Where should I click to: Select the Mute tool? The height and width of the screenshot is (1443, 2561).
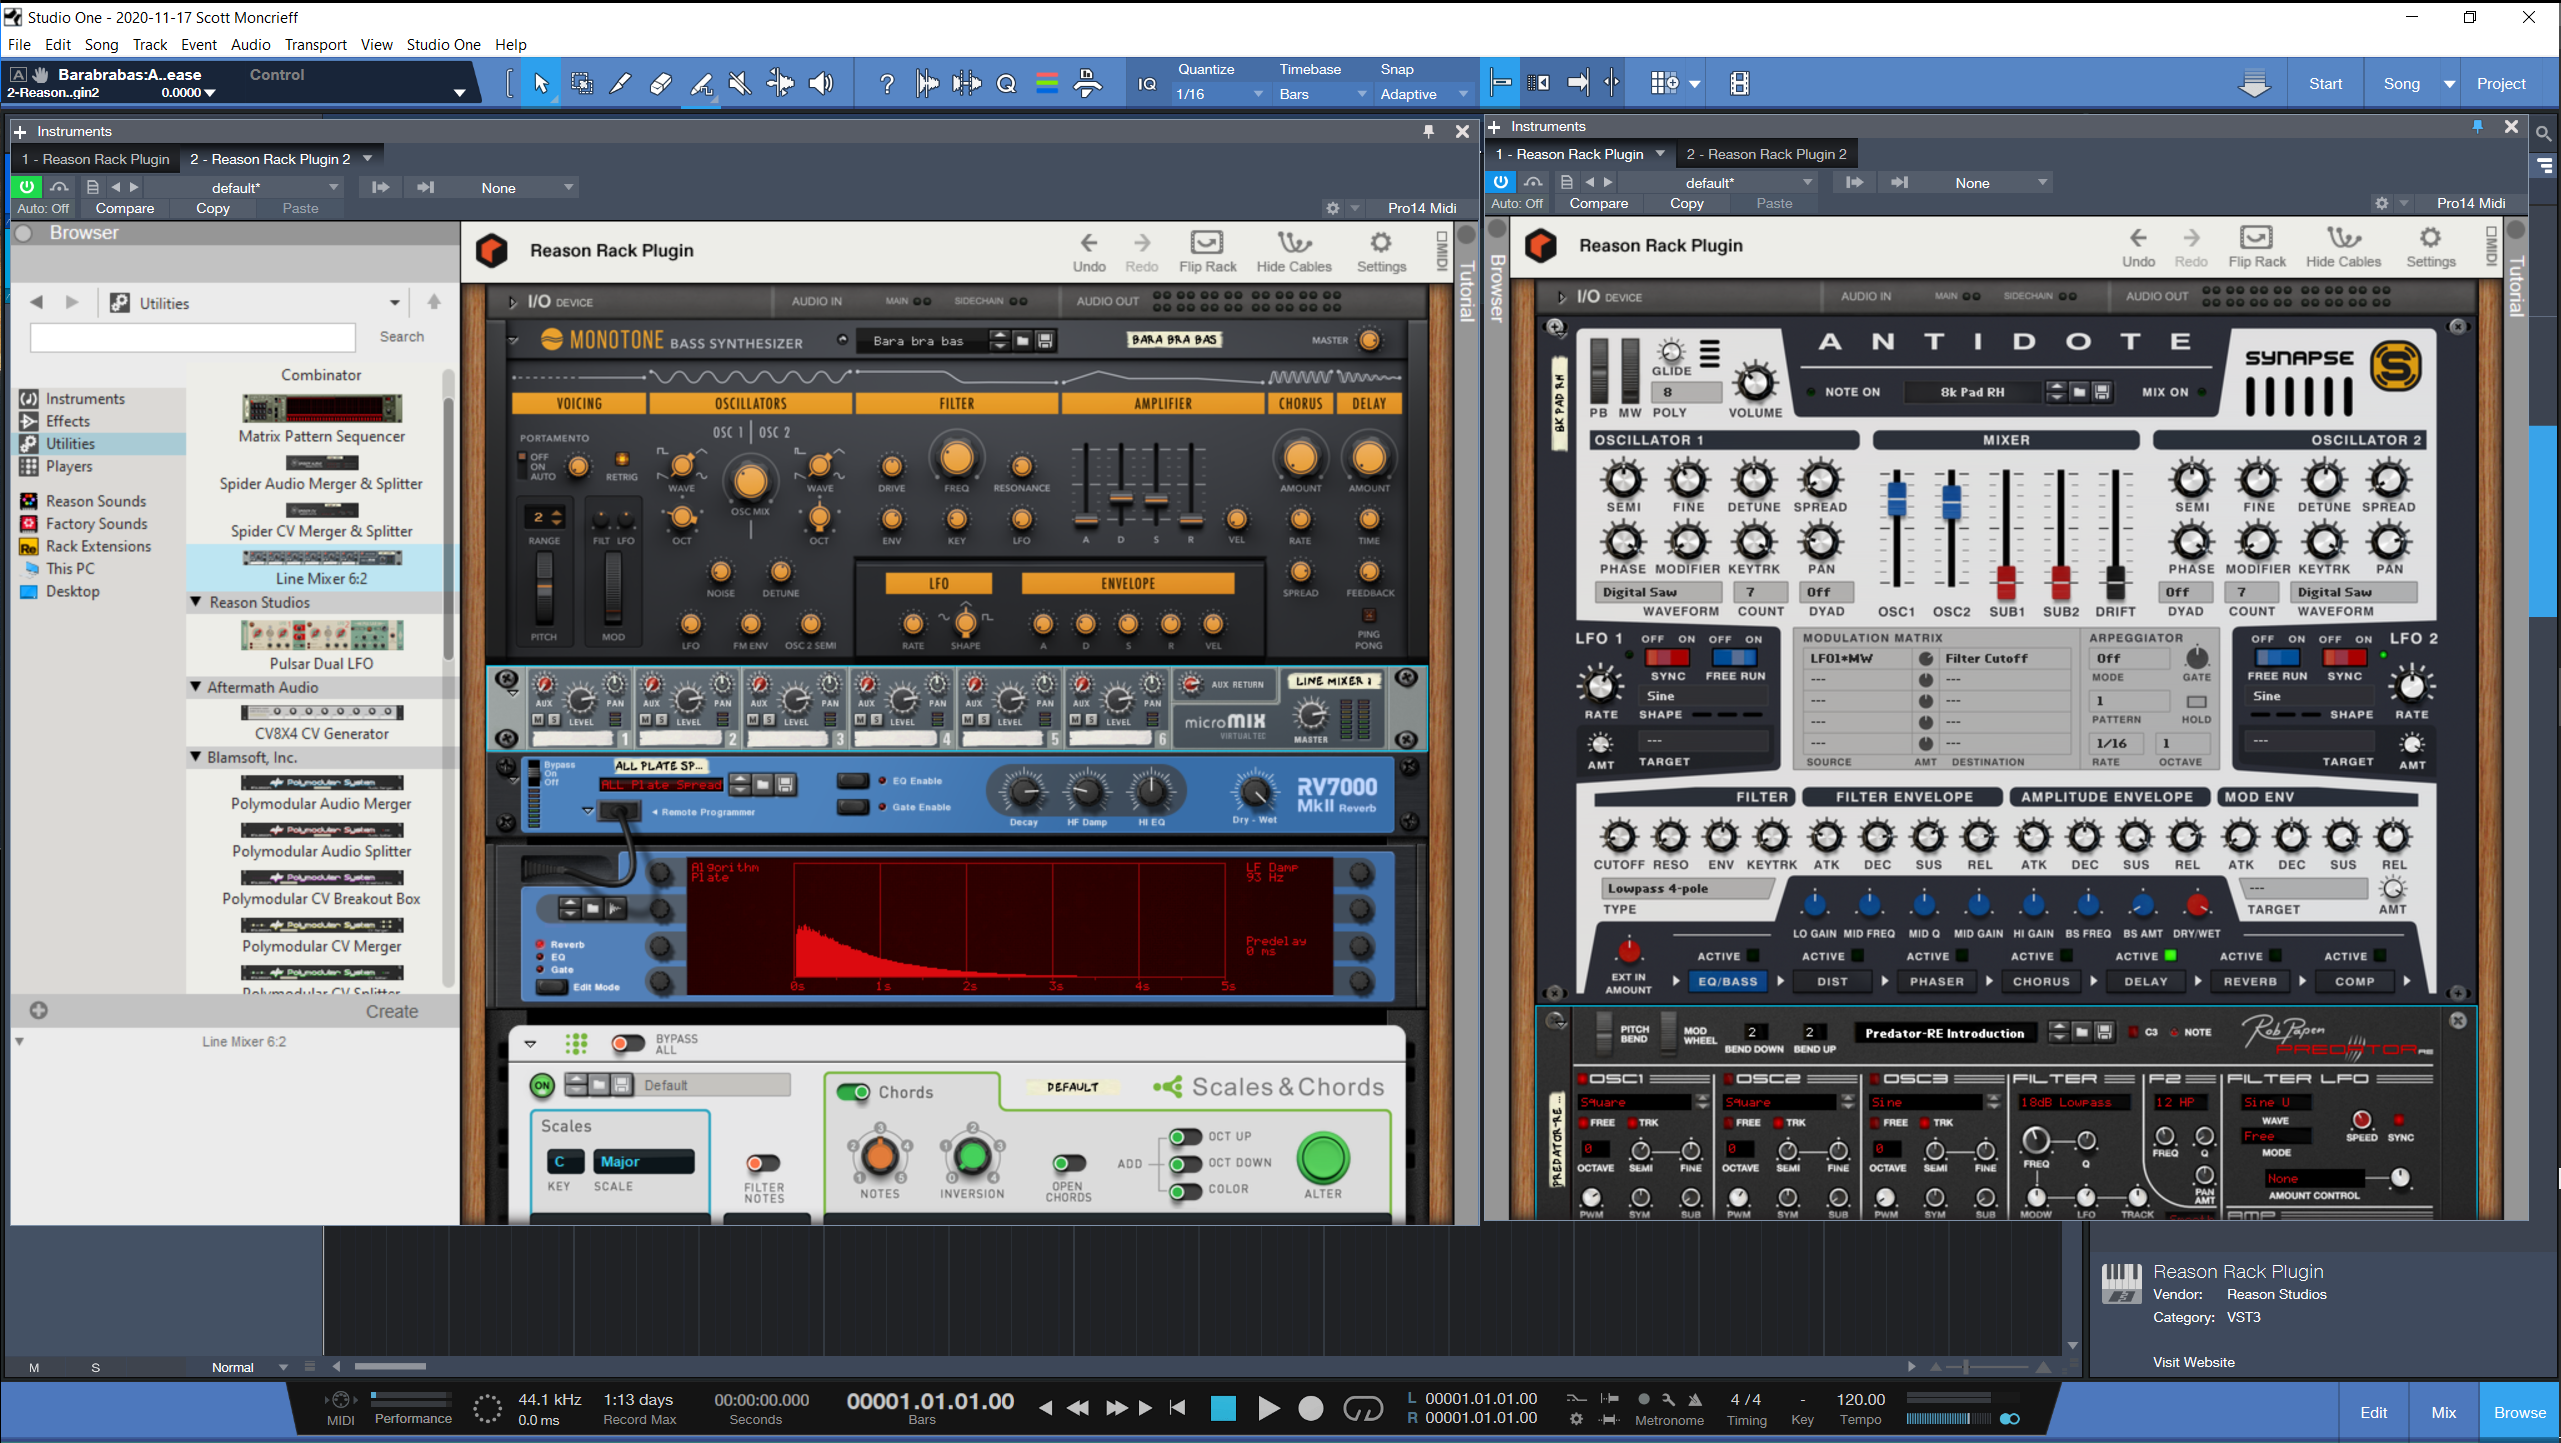coord(741,84)
